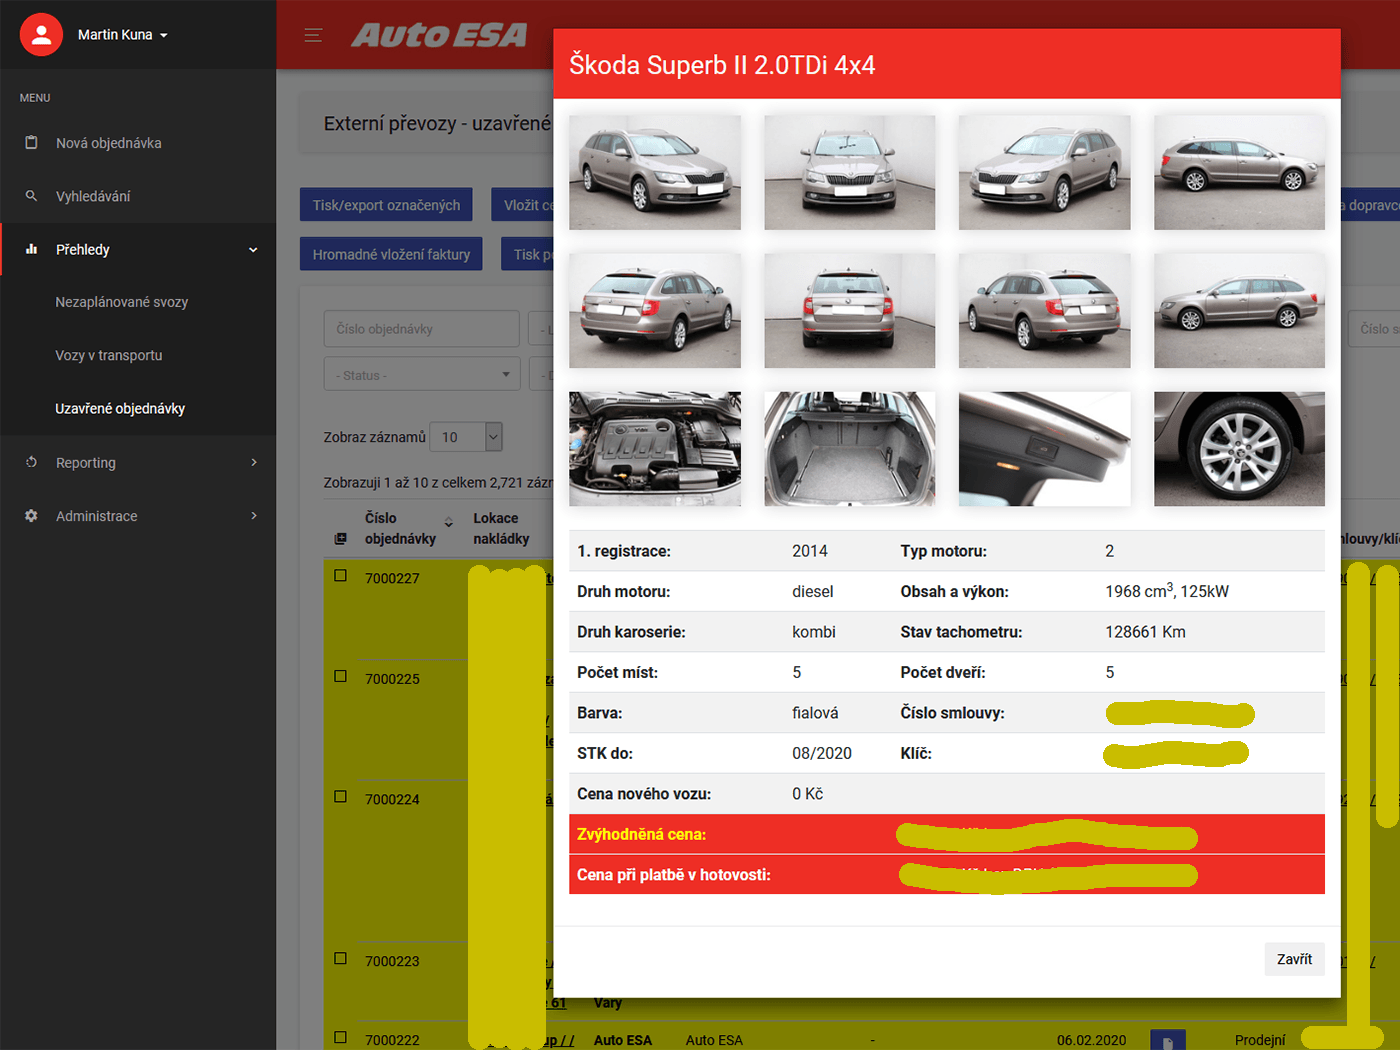Image resolution: width=1400 pixels, height=1050 pixels.
Task: Click the Zavřít button in dialog
Action: pyautogui.click(x=1294, y=959)
